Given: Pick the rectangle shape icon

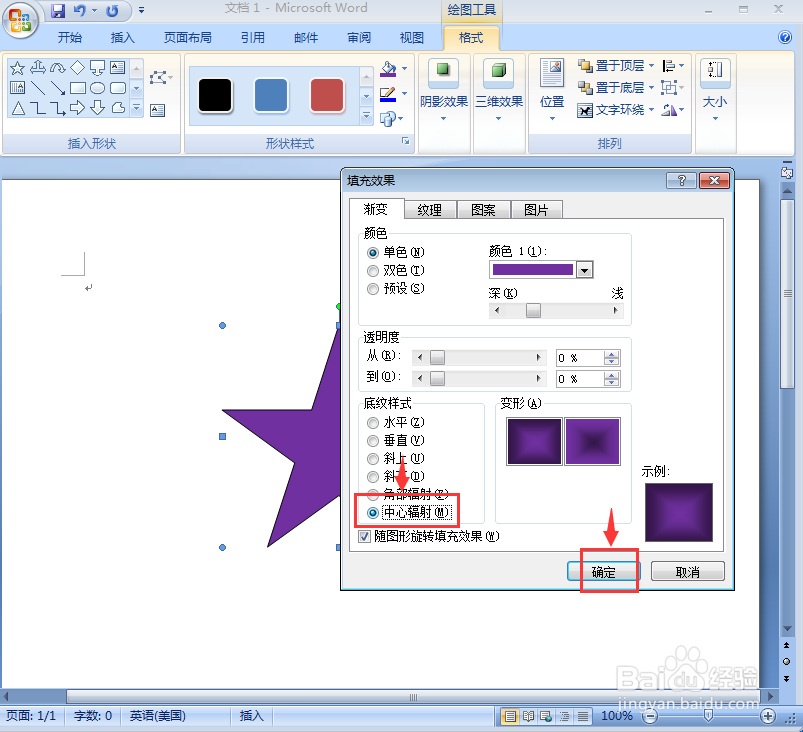Looking at the screenshot, I should coord(77,88).
